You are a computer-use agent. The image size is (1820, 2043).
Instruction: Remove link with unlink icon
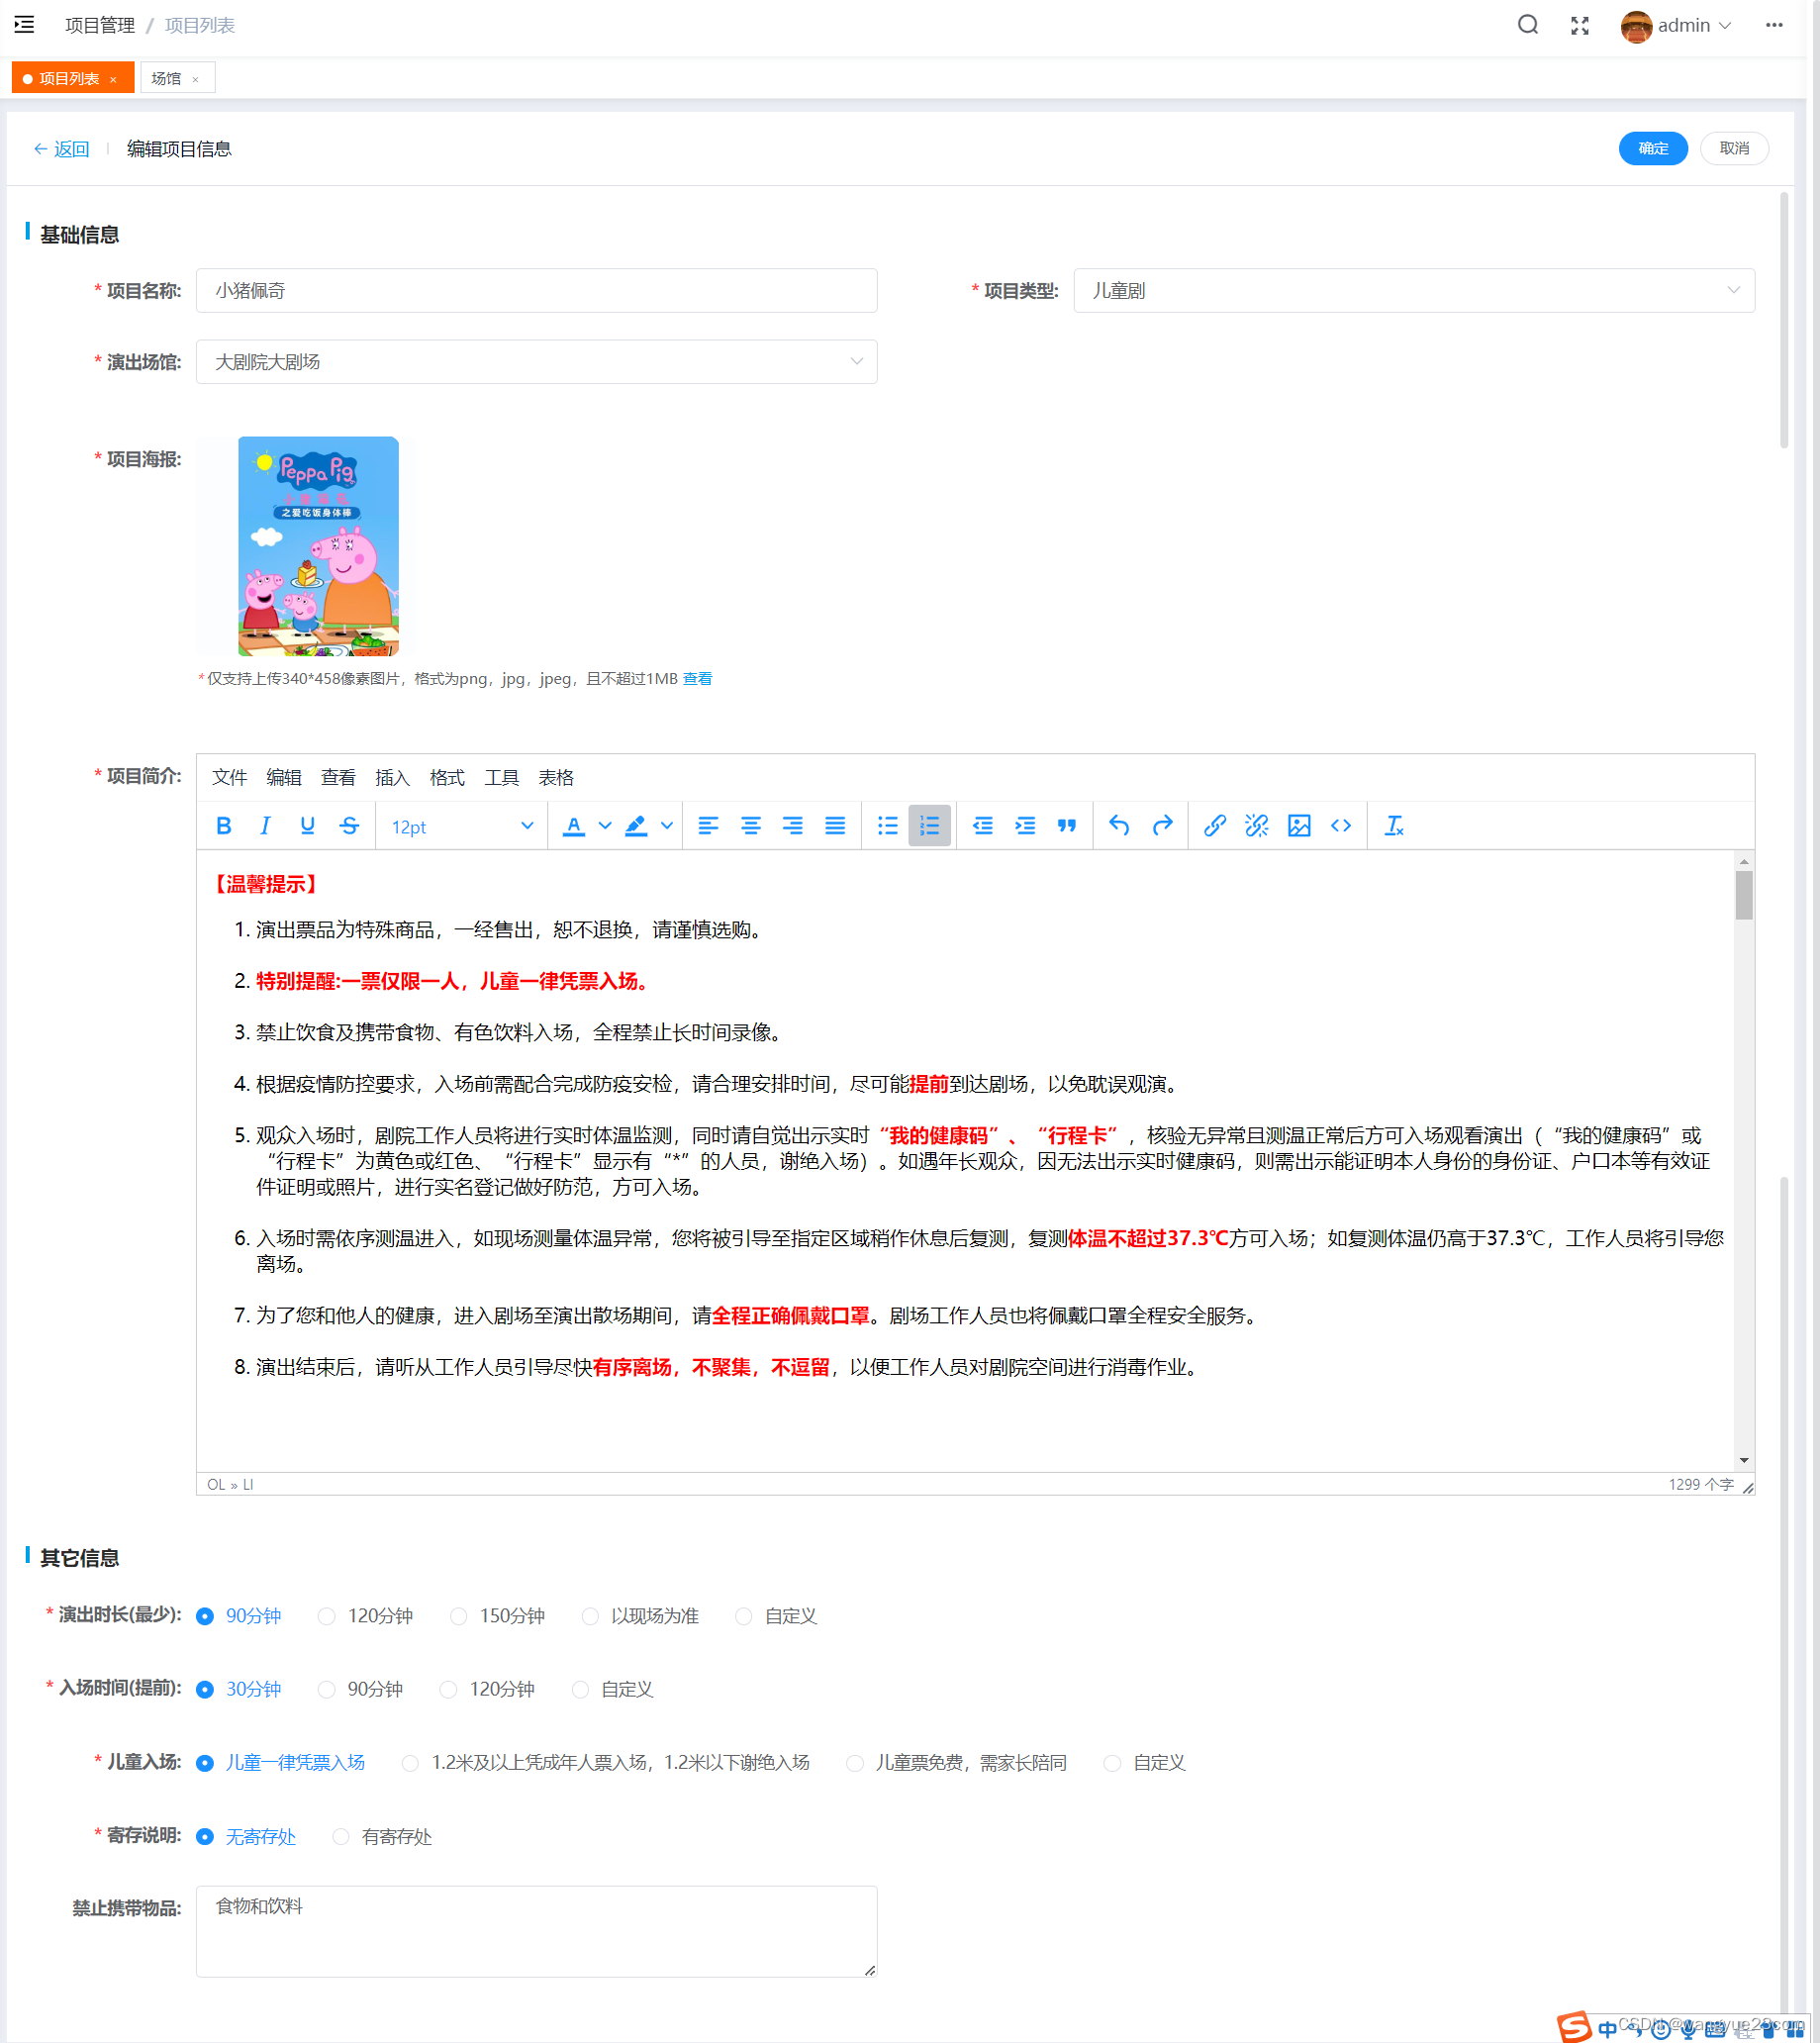click(1256, 826)
